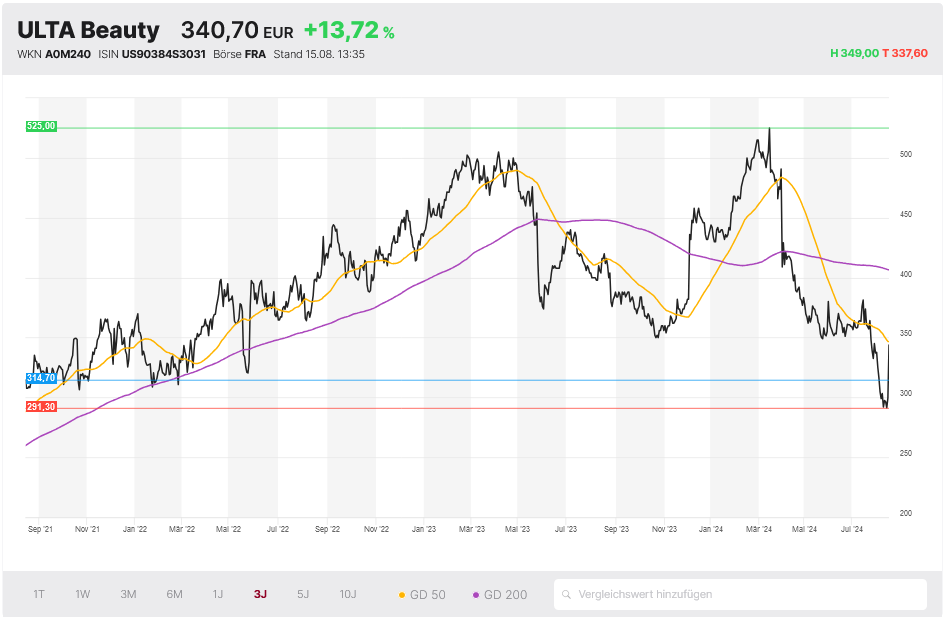Screen dimensions: 947x619
Task: Click the Mär '24 axis label
Action: coord(759,529)
